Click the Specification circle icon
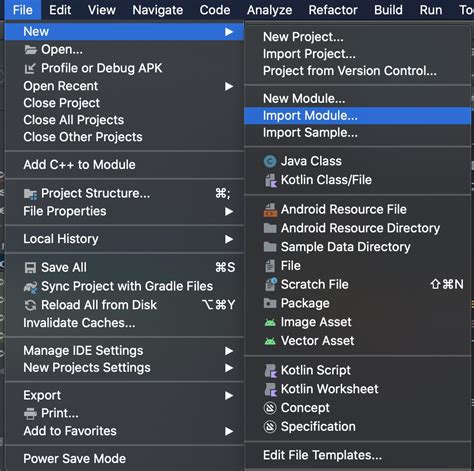Screen dimensions: 474x471 [x=270, y=427]
